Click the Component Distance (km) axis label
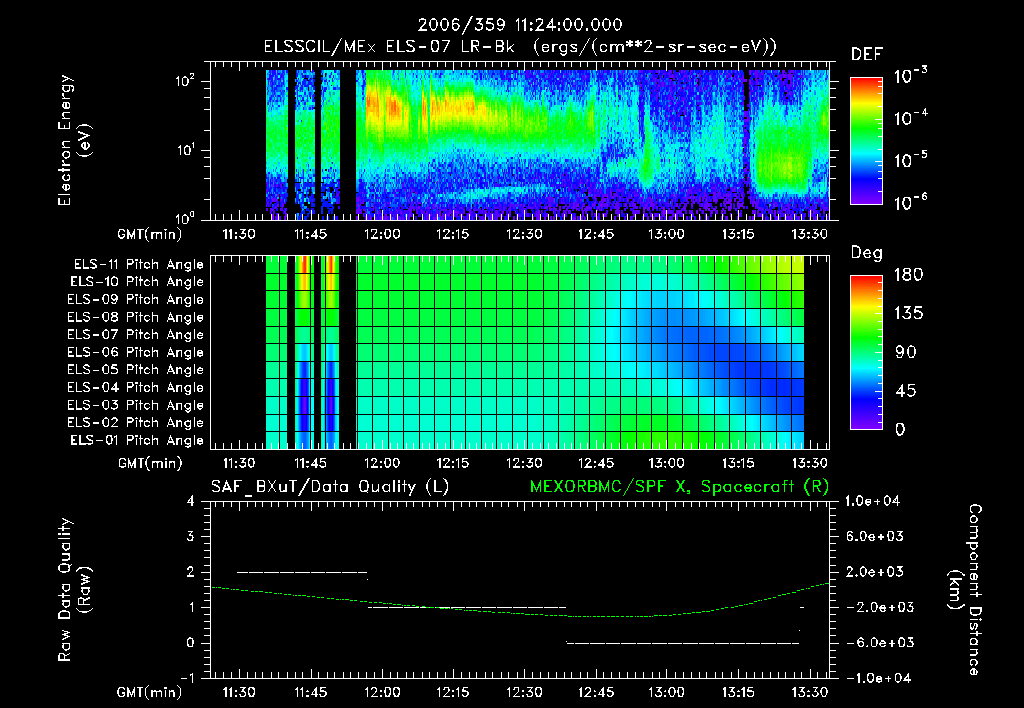 point(965,590)
